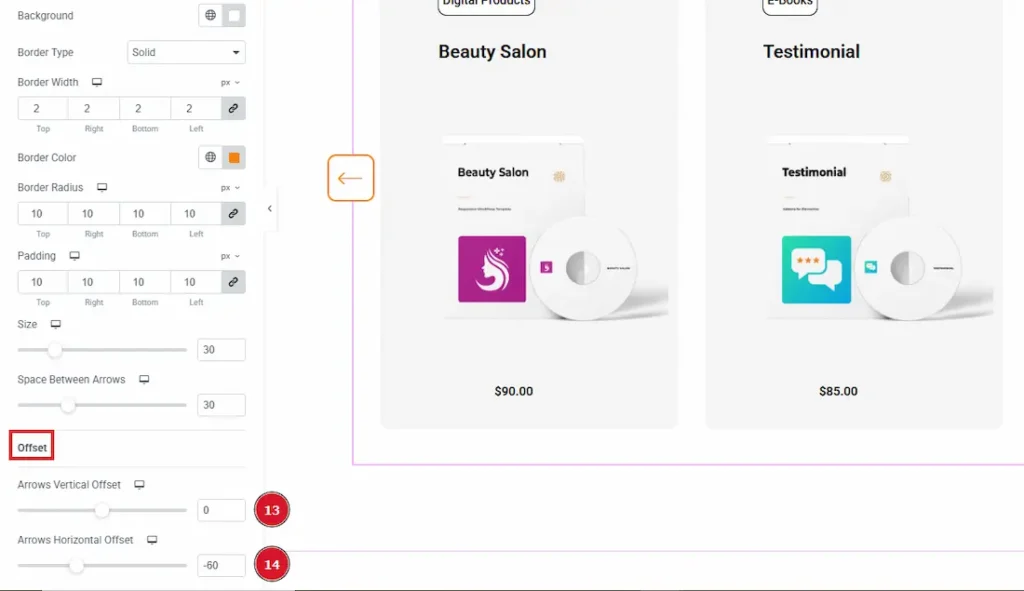Click responsive device icon beside Size
Image resolution: width=1024 pixels, height=591 pixels.
[x=56, y=325]
